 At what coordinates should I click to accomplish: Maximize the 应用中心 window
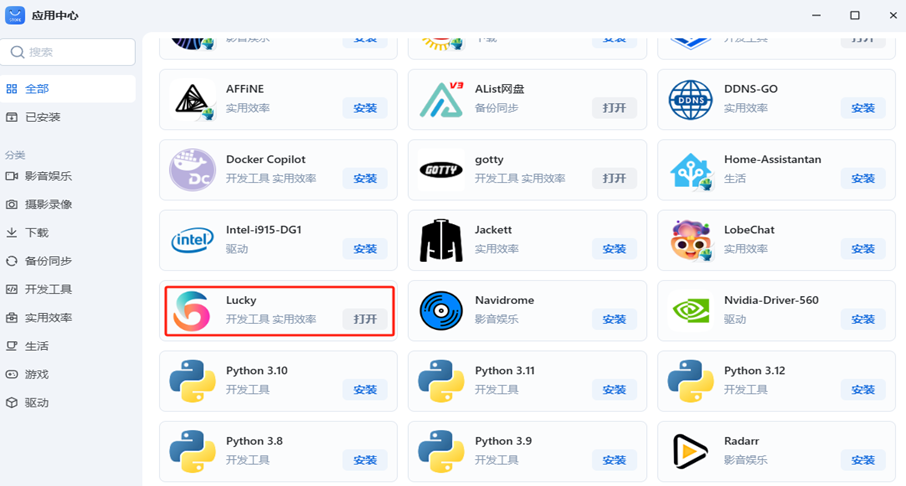[x=855, y=16]
